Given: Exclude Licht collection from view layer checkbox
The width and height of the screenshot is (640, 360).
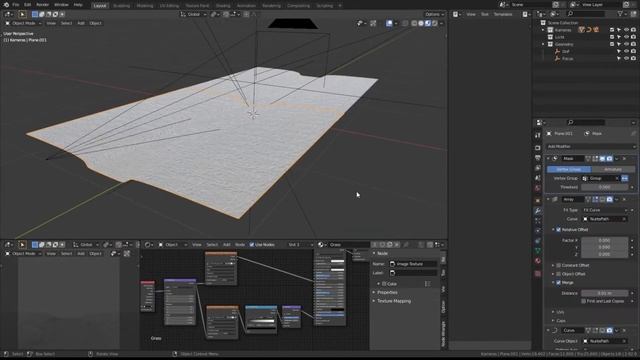Looking at the screenshot, I should (x=612, y=37).
